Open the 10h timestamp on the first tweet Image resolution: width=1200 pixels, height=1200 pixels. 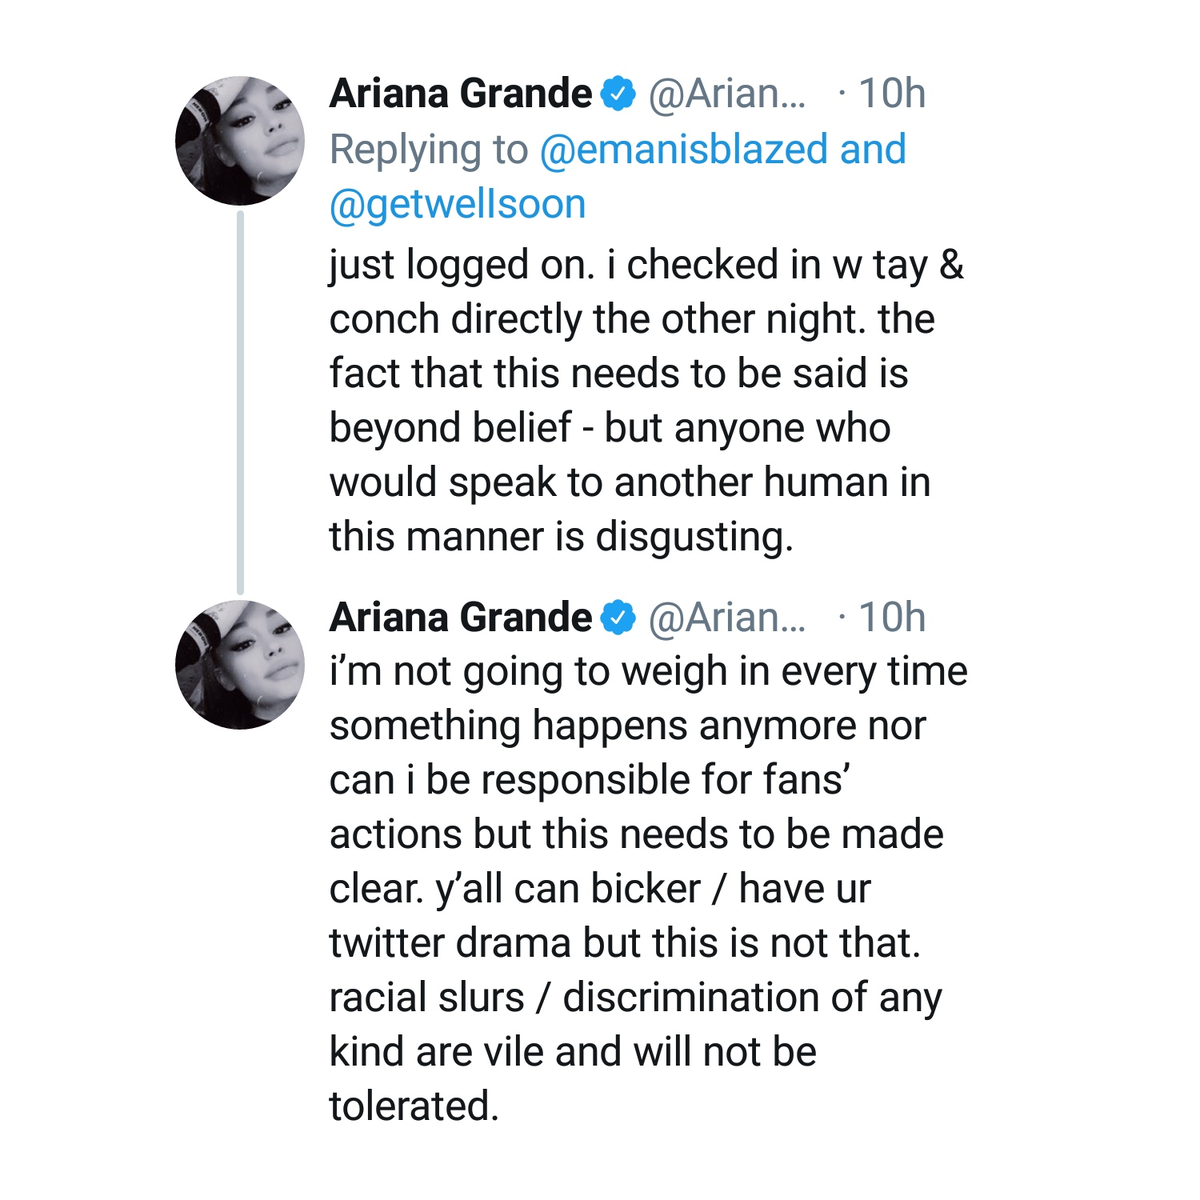(891, 94)
